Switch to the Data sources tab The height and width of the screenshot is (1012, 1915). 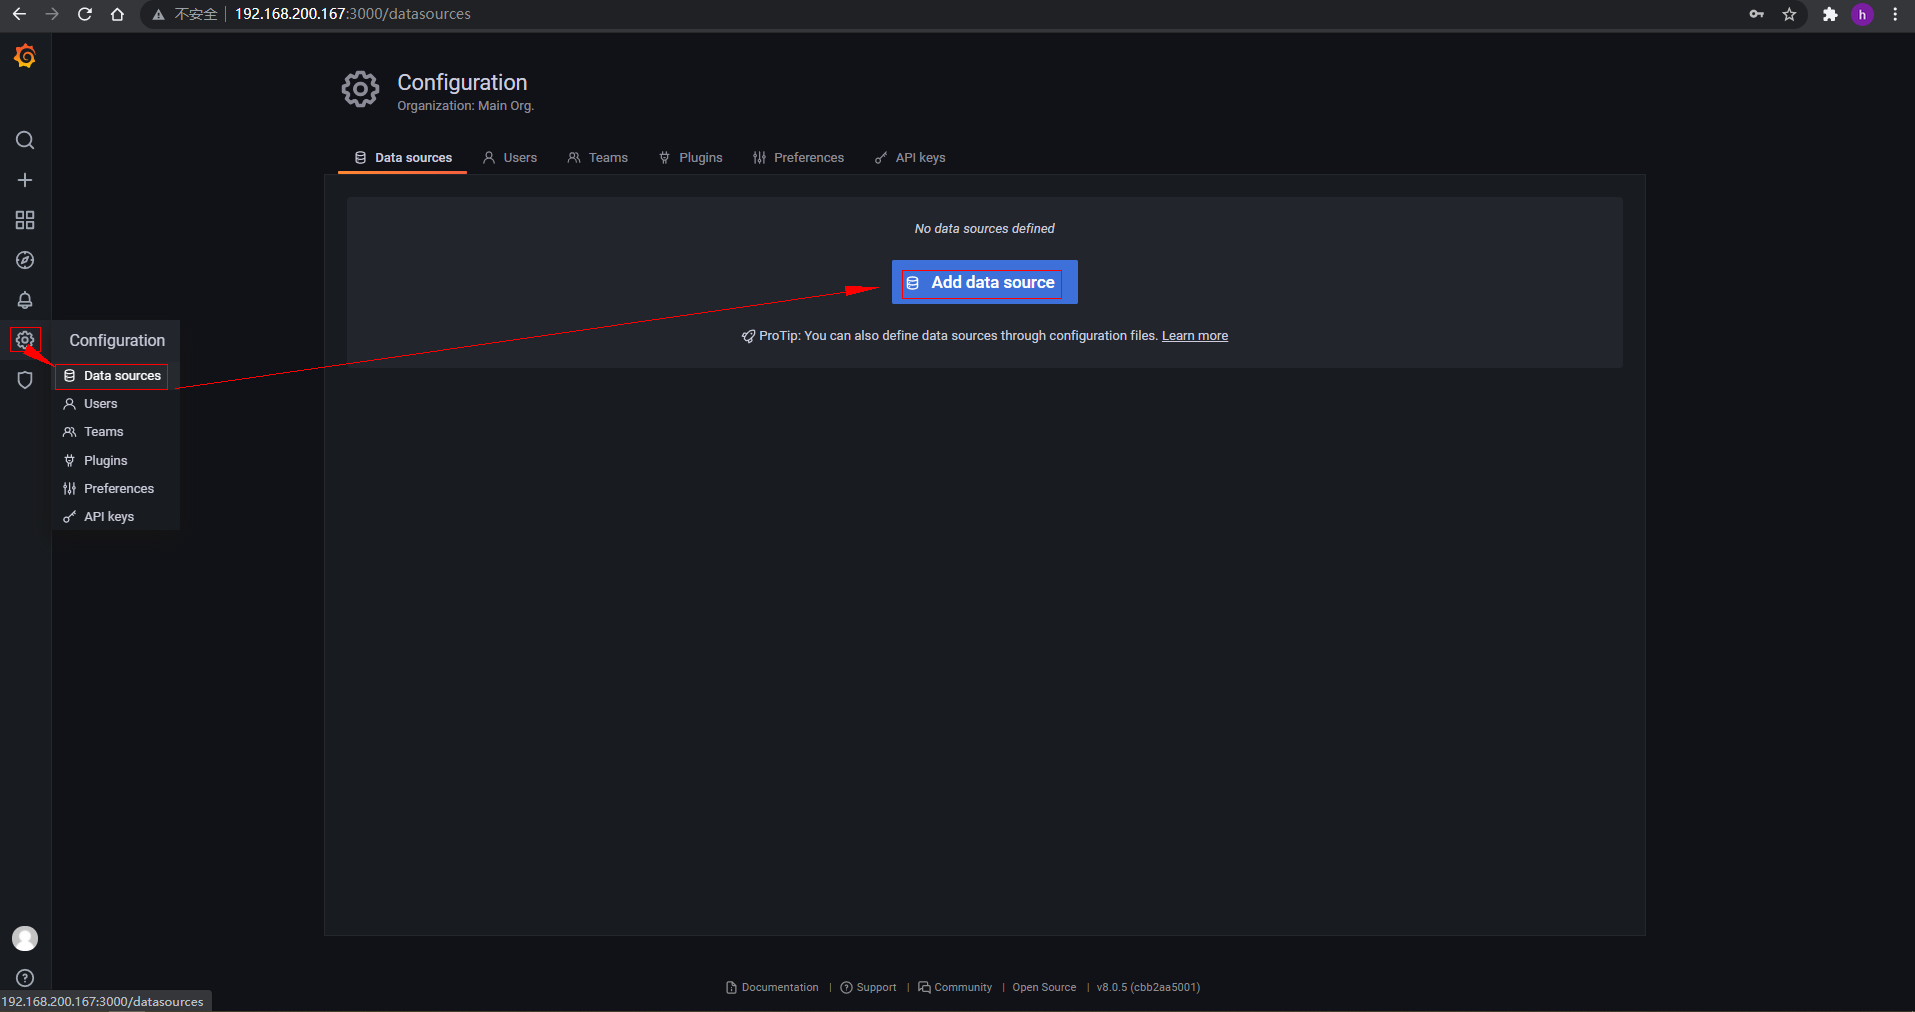click(403, 158)
